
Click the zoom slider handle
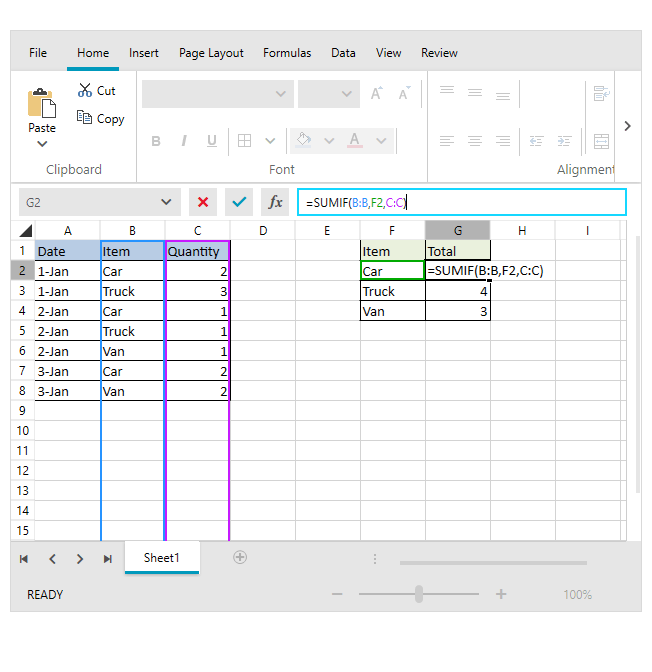[x=419, y=594]
